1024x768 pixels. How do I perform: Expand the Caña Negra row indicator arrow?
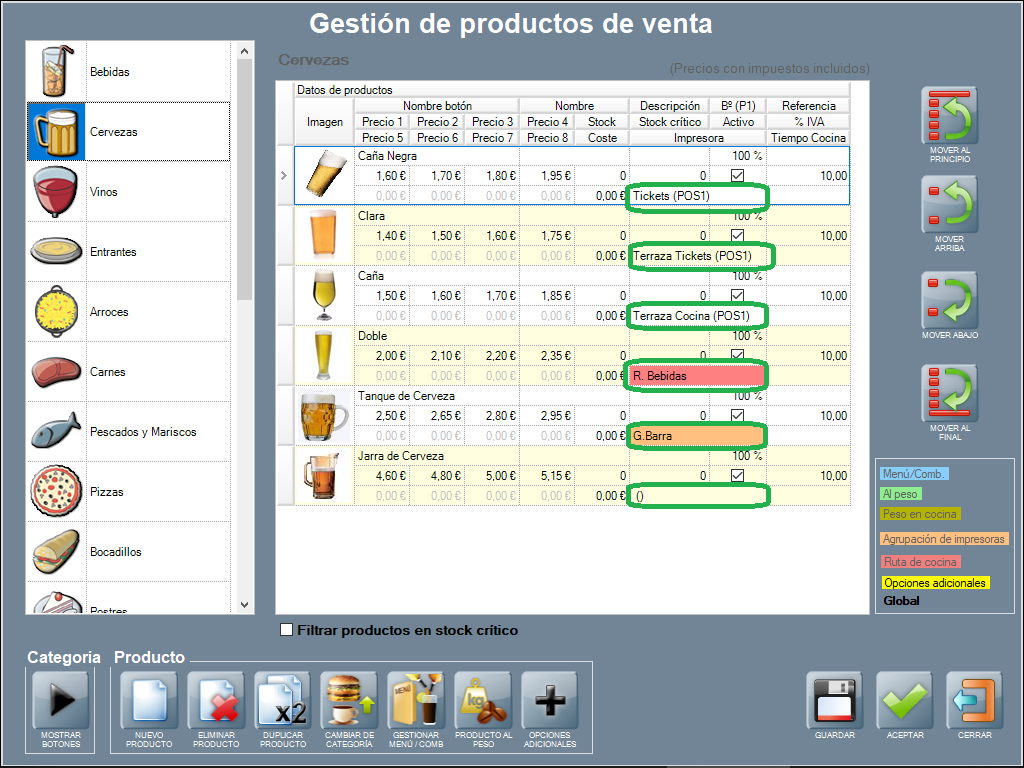pyautogui.click(x=283, y=176)
